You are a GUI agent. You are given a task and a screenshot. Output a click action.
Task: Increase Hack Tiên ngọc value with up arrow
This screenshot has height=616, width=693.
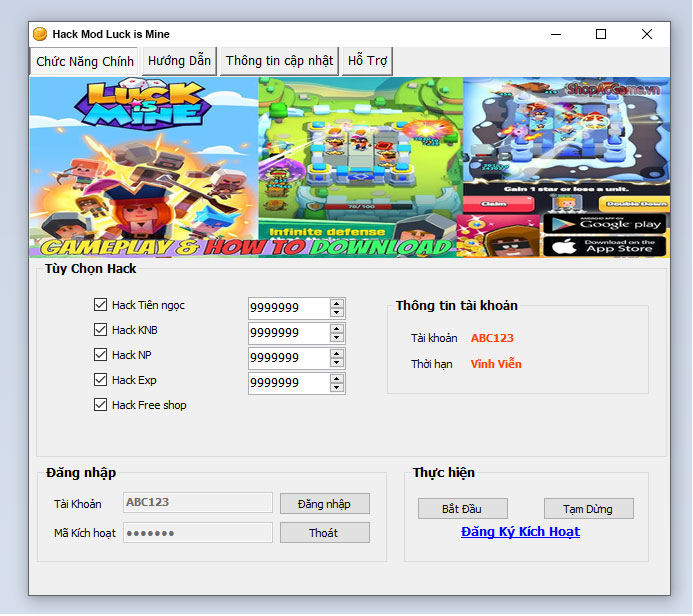click(x=337, y=304)
